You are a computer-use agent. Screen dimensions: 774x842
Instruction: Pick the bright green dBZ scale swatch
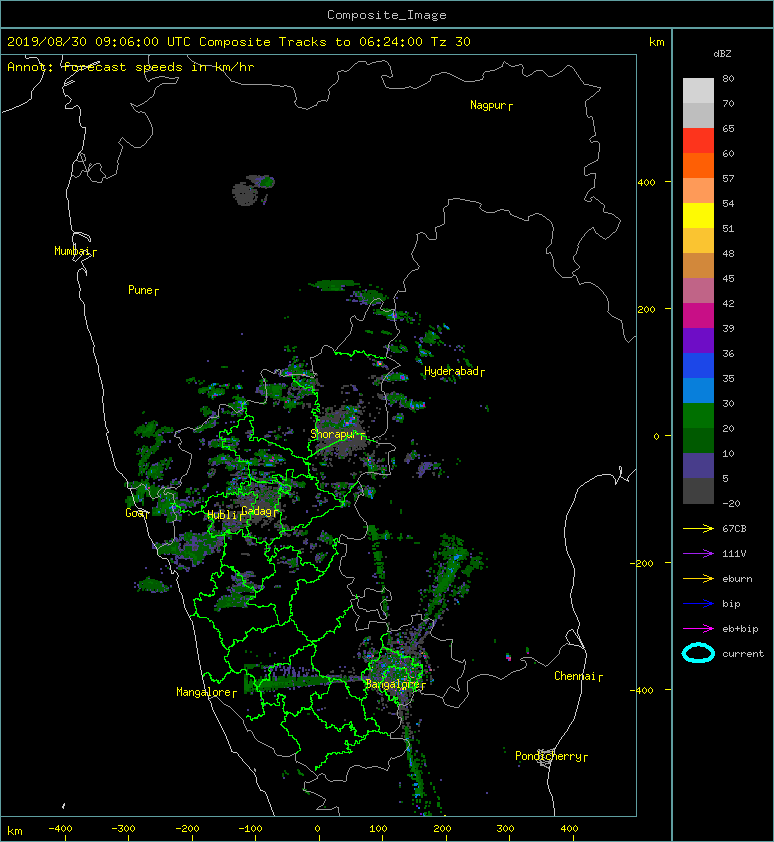coord(698,416)
